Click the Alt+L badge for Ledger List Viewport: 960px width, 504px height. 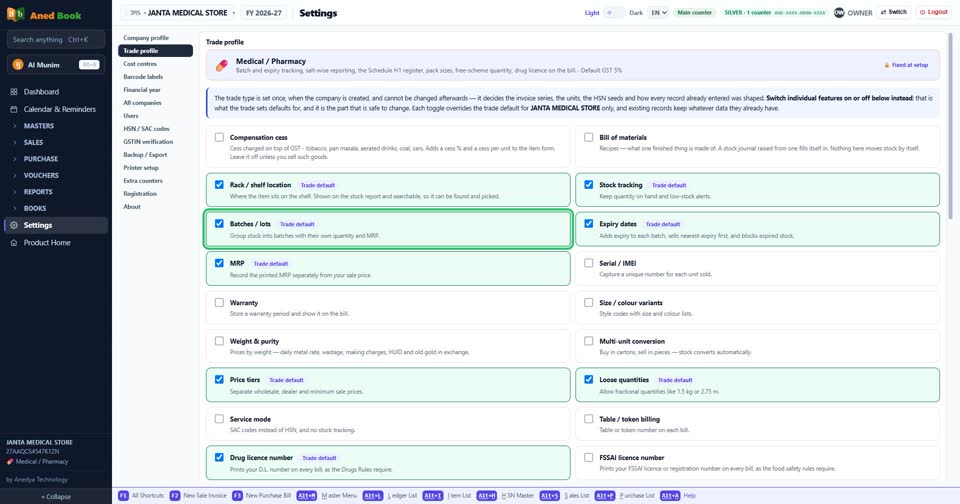(x=372, y=495)
